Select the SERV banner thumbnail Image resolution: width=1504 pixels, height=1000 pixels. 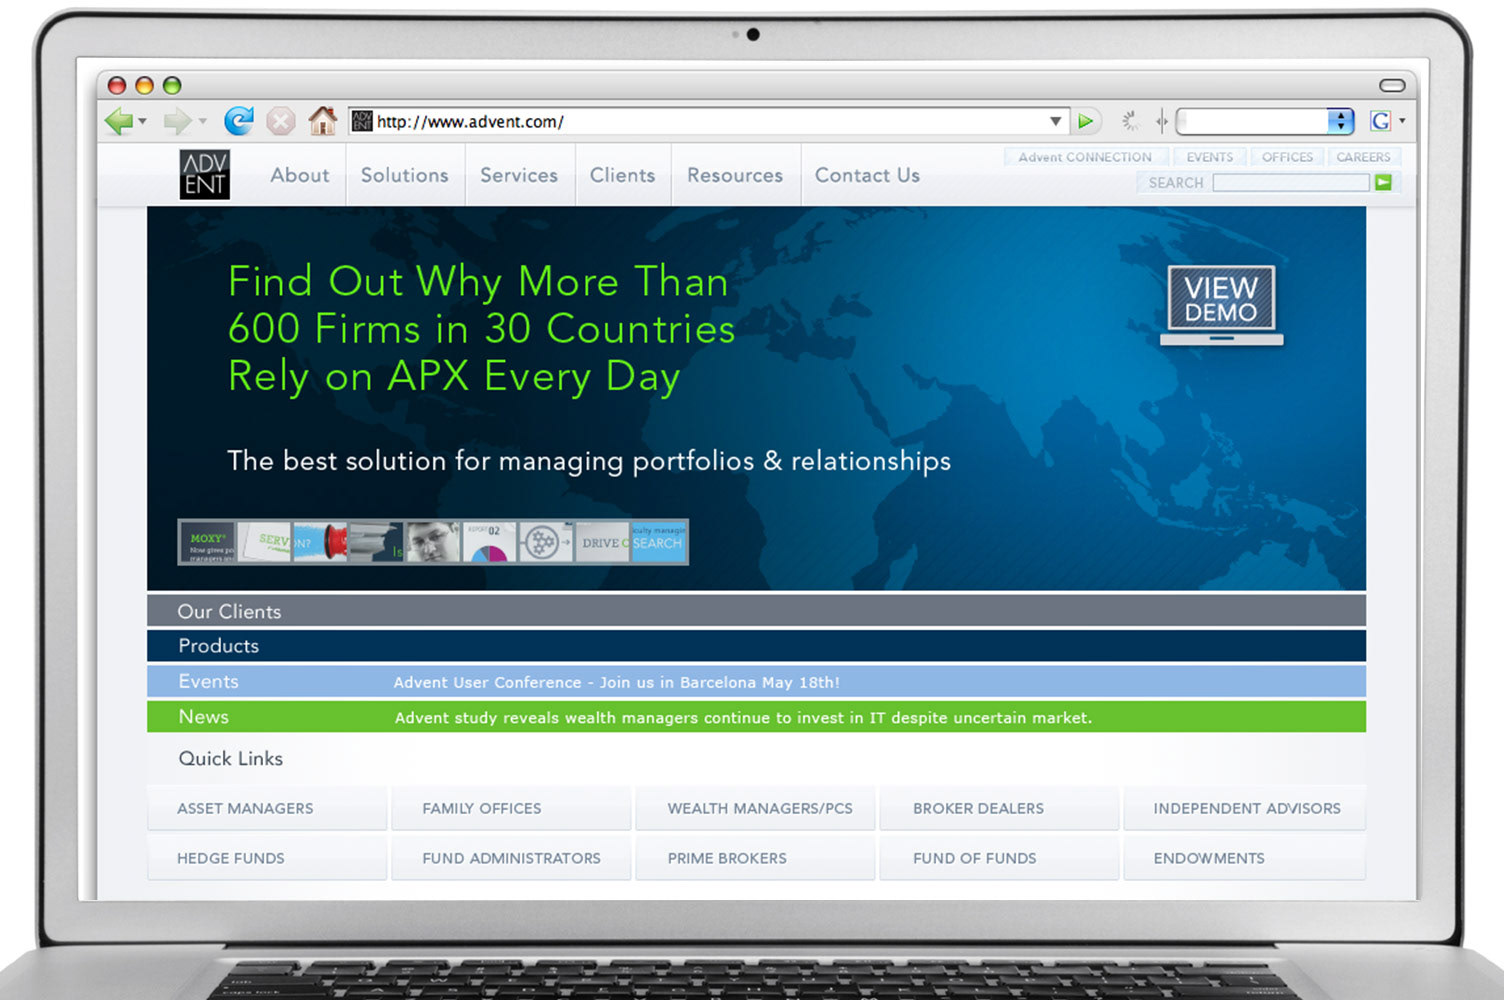click(265, 542)
